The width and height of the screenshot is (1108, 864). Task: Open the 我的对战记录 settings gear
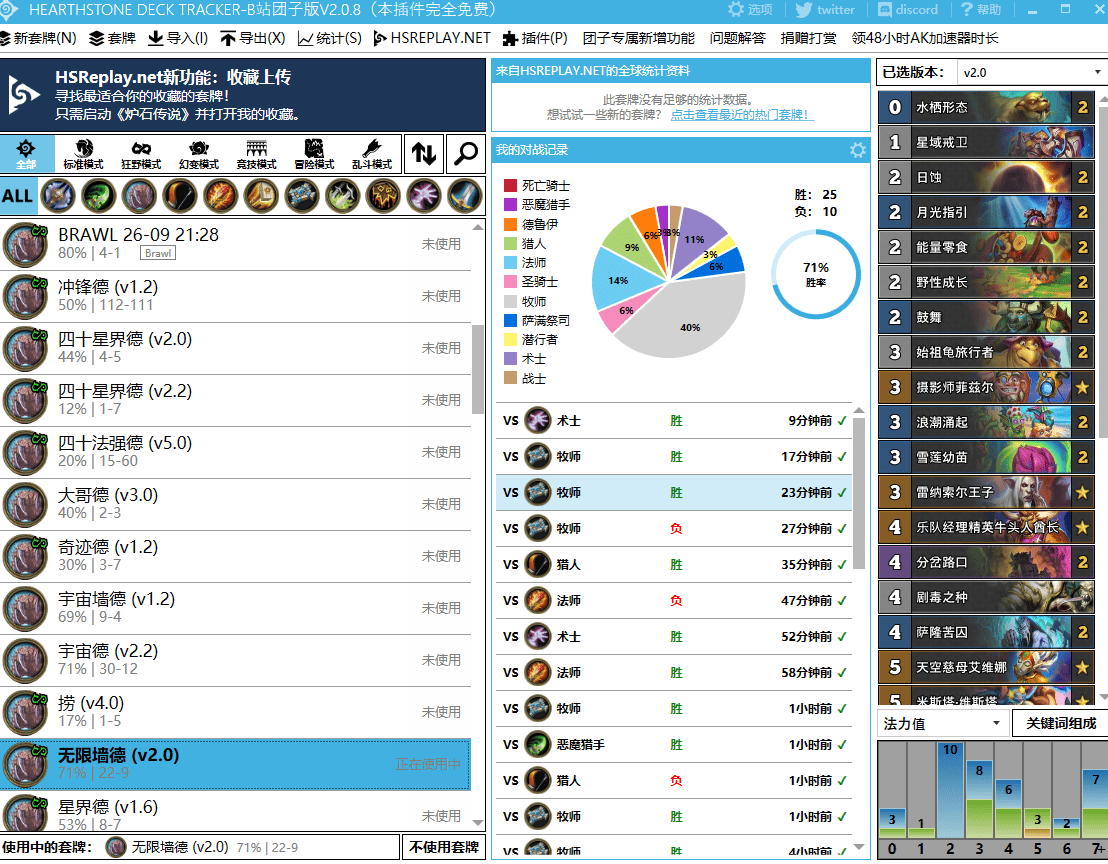point(857,150)
